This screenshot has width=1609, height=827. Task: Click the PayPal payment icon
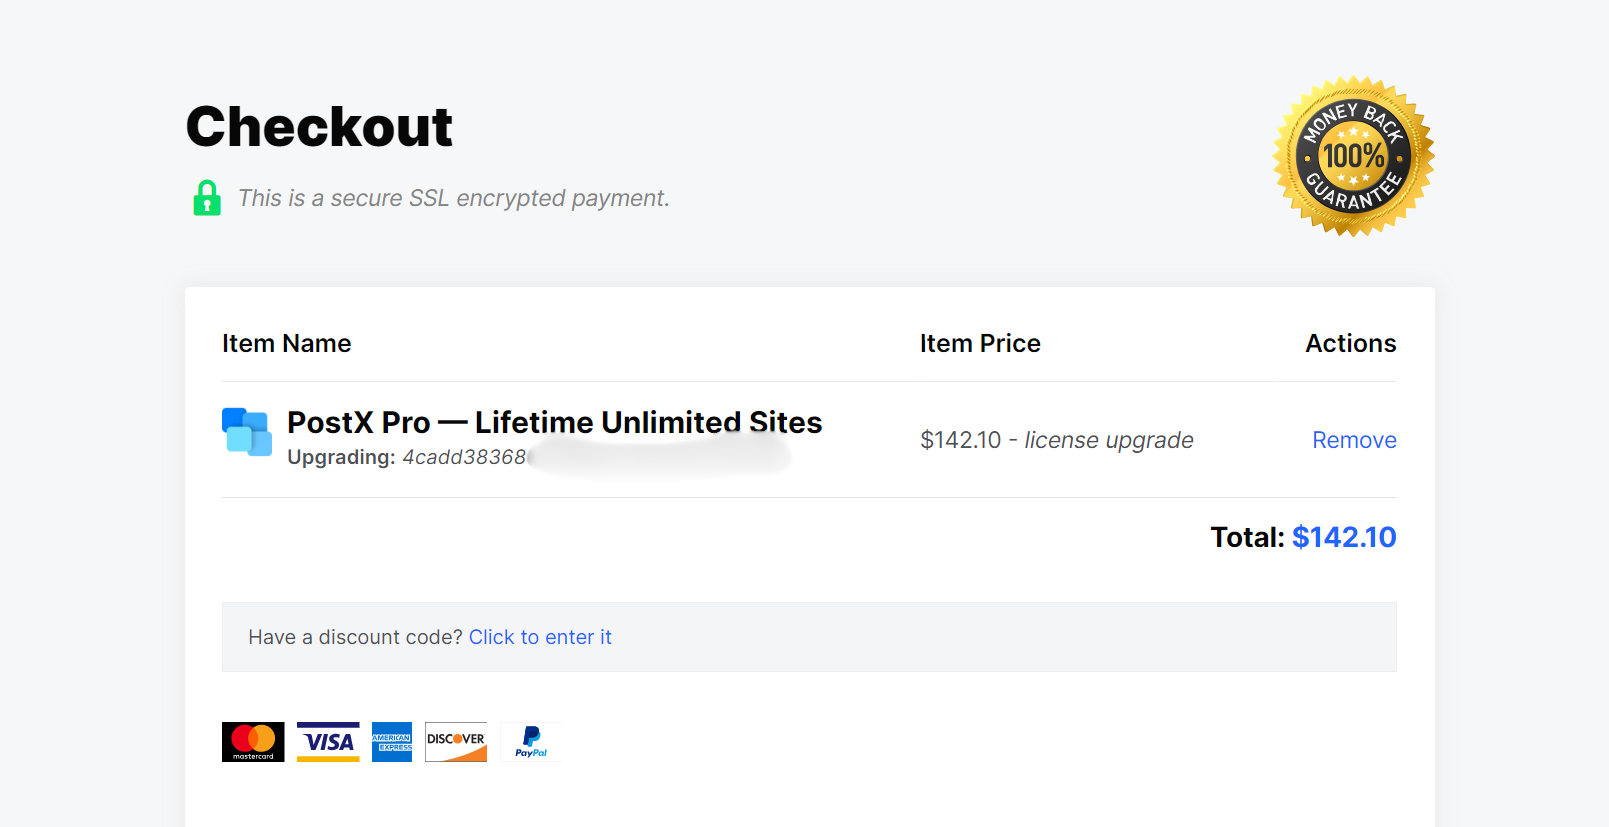click(x=531, y=742)
